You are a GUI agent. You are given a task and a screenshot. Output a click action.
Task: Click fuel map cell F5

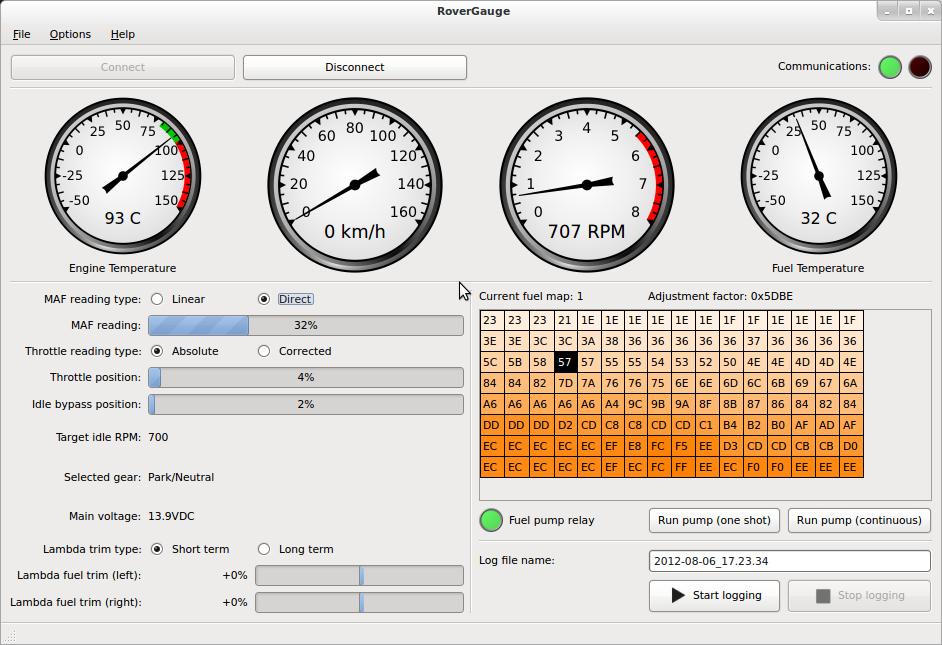point(682,446)
